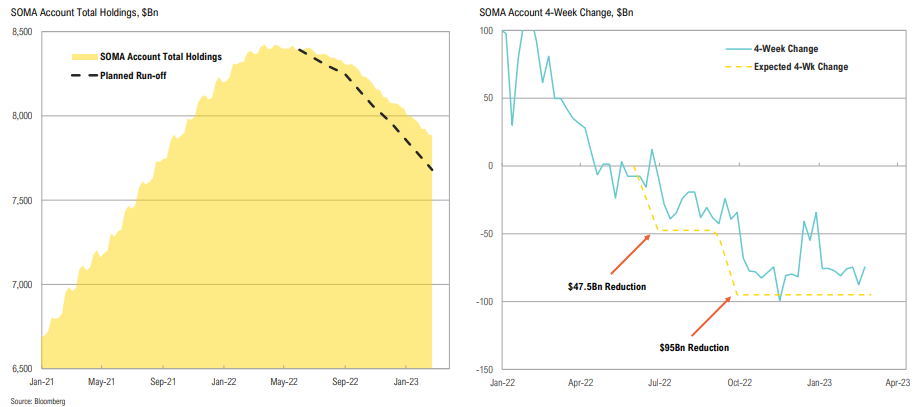
Task: Click the red arrow pointing to $95Bn step
Action: point(712,316)
